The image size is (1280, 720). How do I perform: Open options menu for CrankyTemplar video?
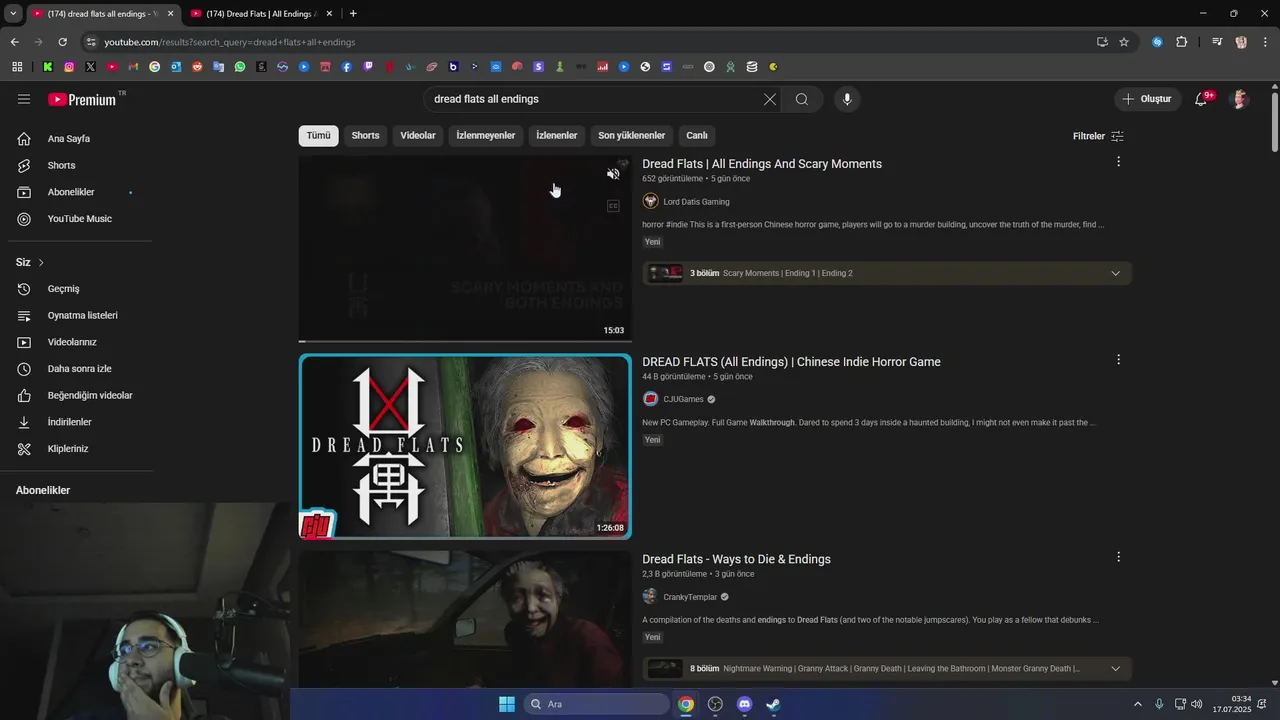coord(1118,557)
